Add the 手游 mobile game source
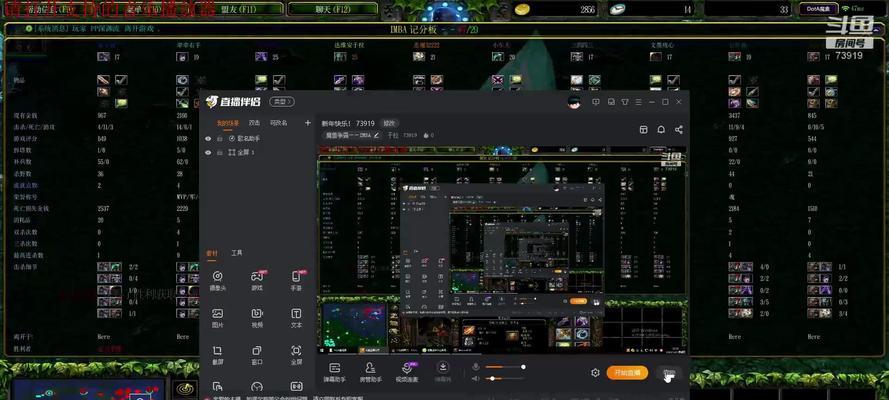 (x=296, y=280)
